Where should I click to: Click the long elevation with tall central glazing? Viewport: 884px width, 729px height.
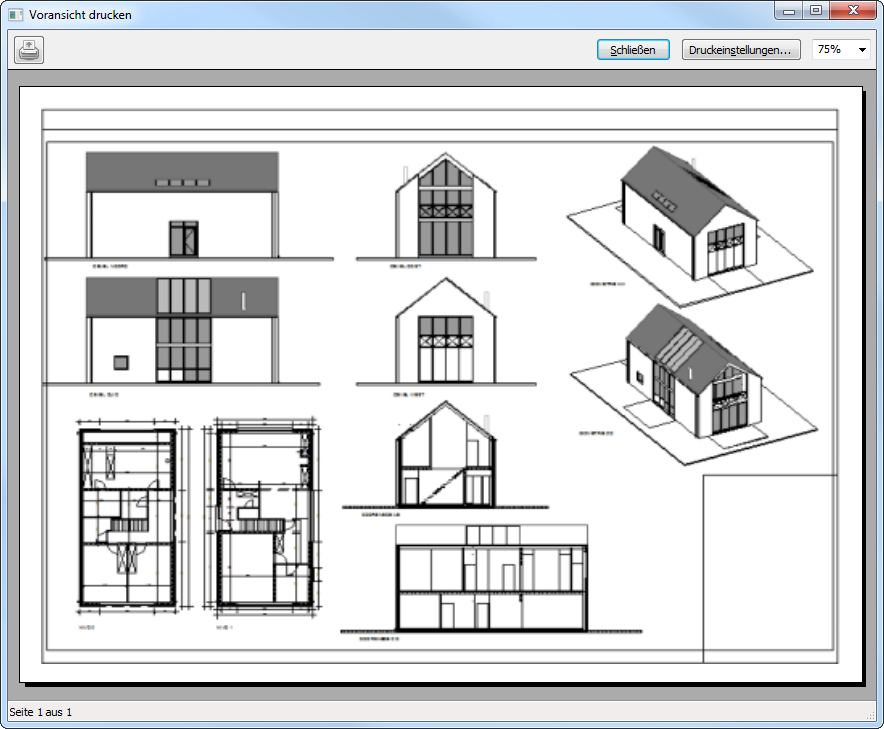pyautogui.click(x=182, y=330)
